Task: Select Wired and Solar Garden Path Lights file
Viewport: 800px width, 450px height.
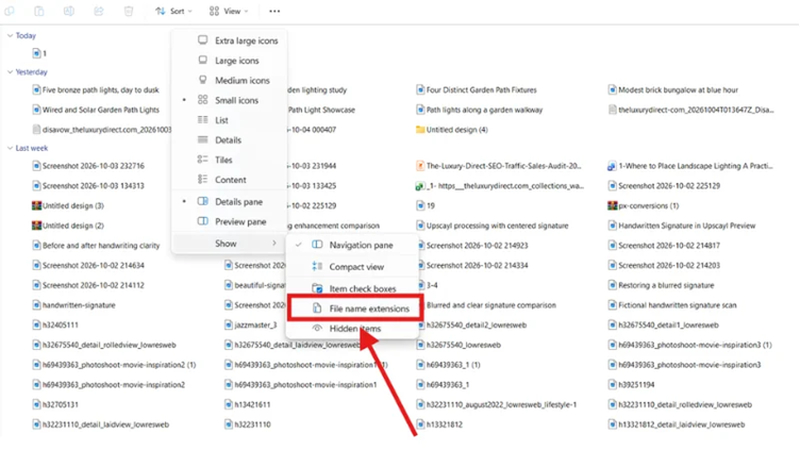Action: 95,110
